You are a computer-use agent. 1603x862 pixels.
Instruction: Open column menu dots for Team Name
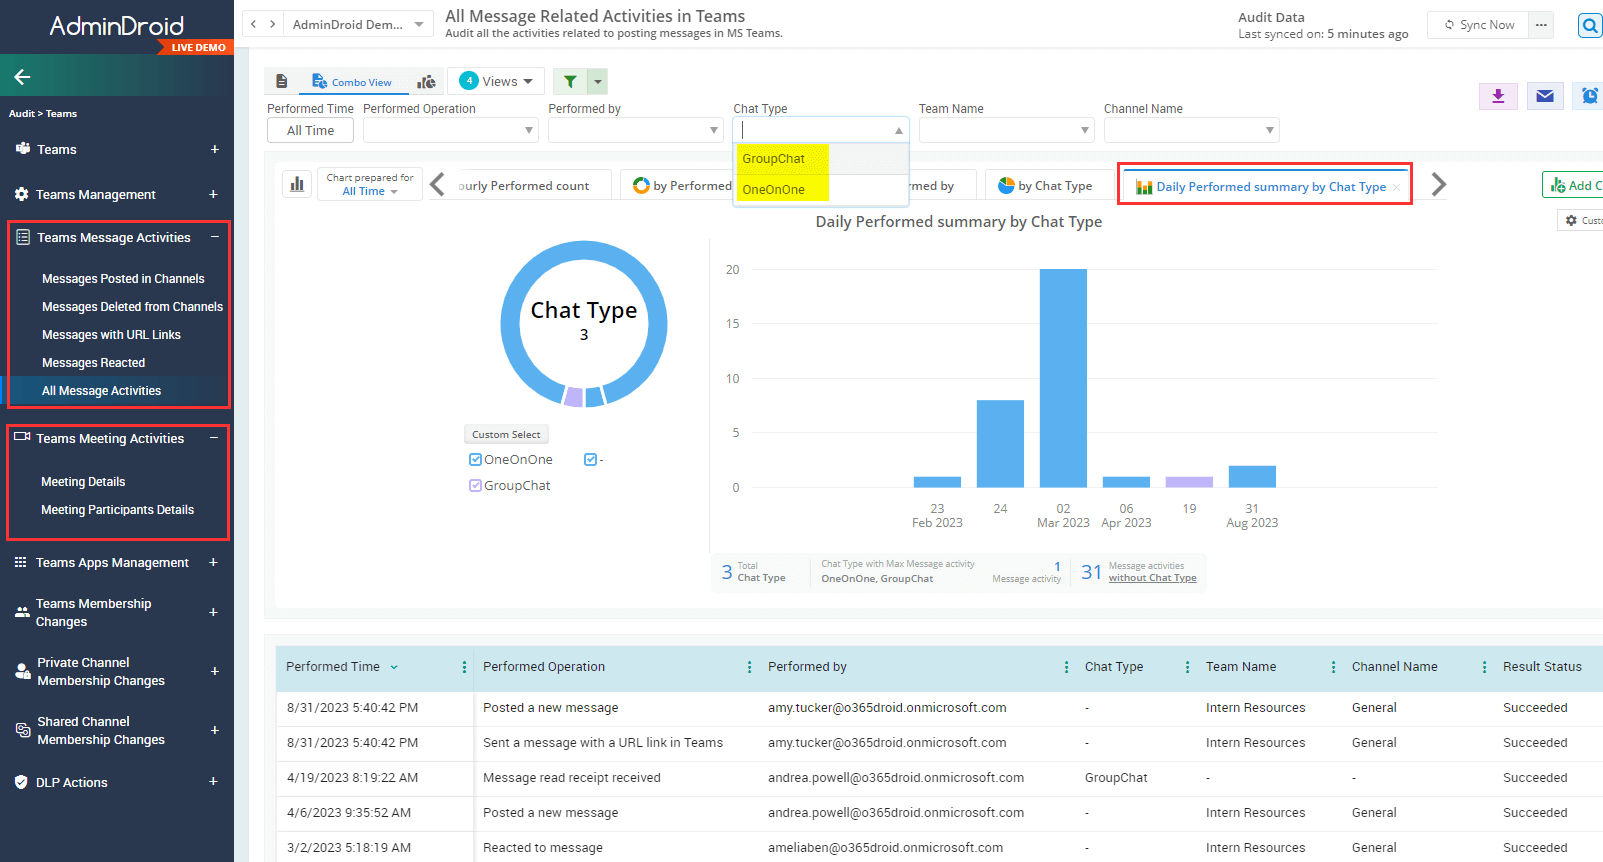point(1333,667)
